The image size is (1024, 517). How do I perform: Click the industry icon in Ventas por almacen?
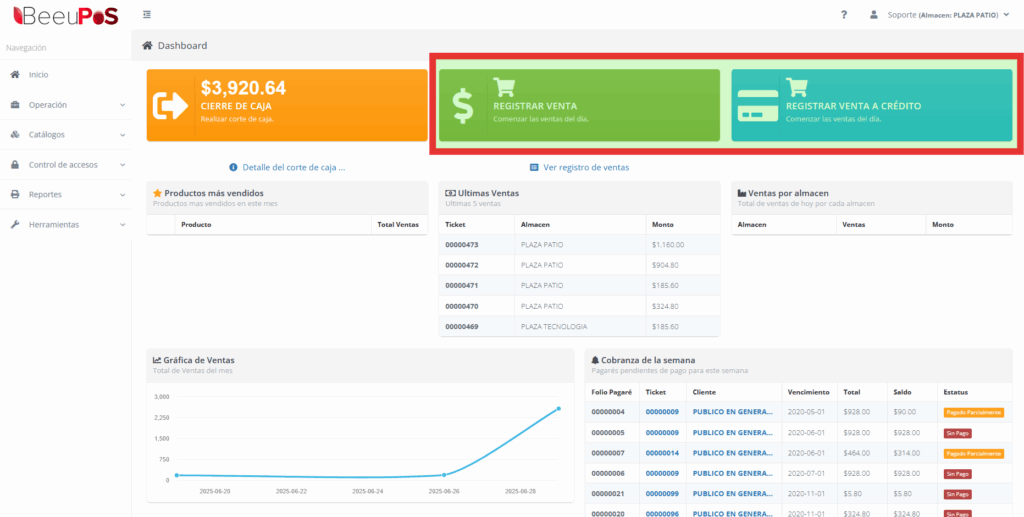click(x=742, y=193)
